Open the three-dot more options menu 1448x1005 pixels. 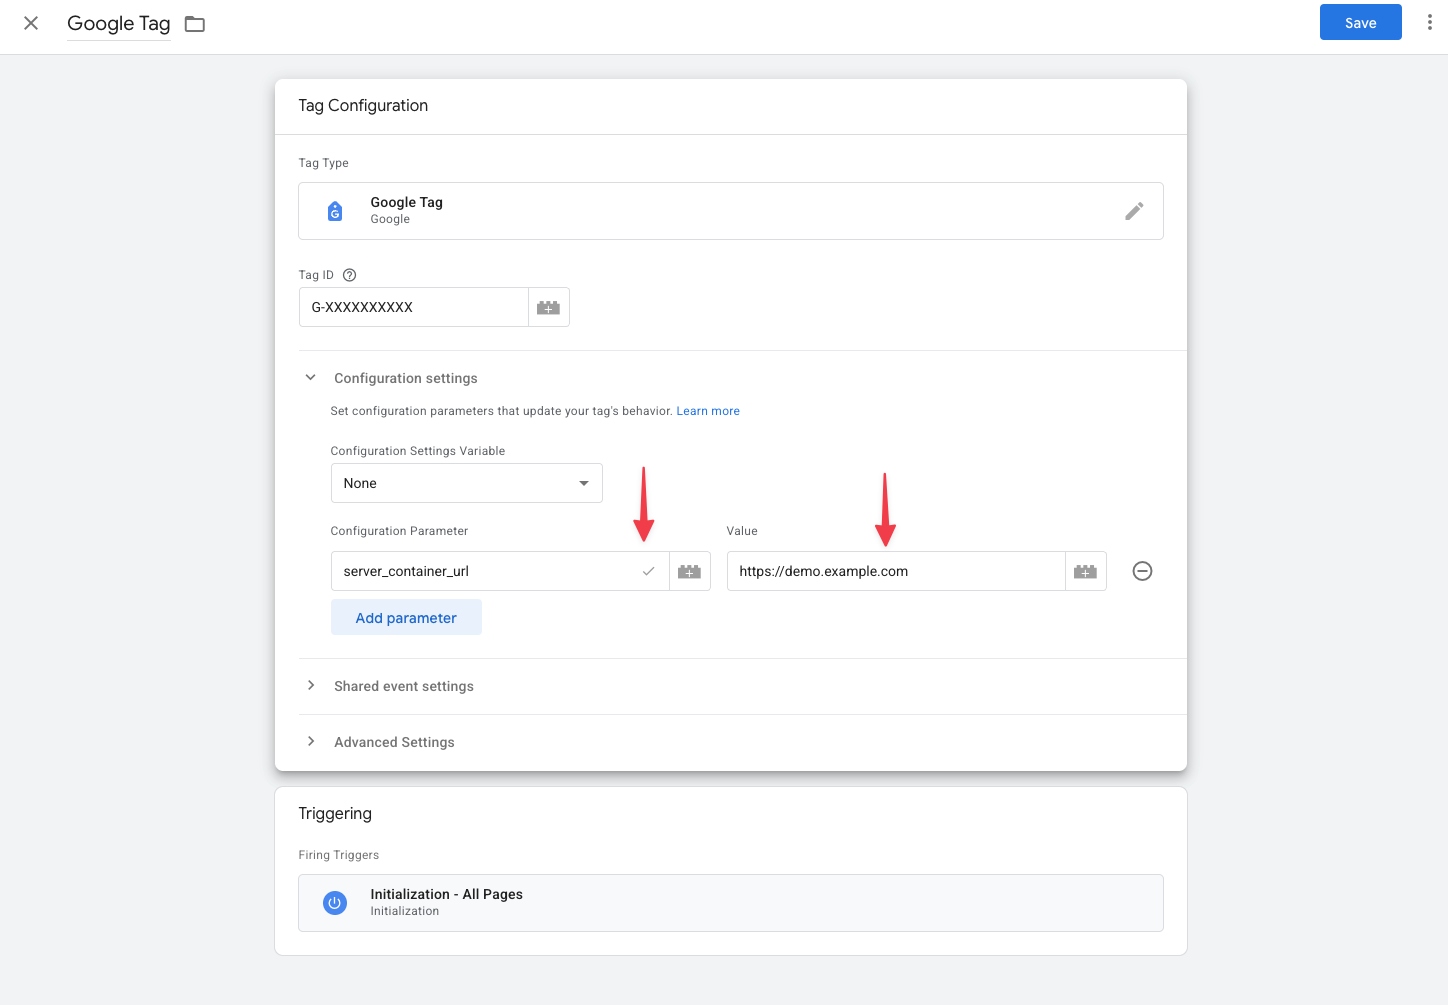click(1429, 22)
